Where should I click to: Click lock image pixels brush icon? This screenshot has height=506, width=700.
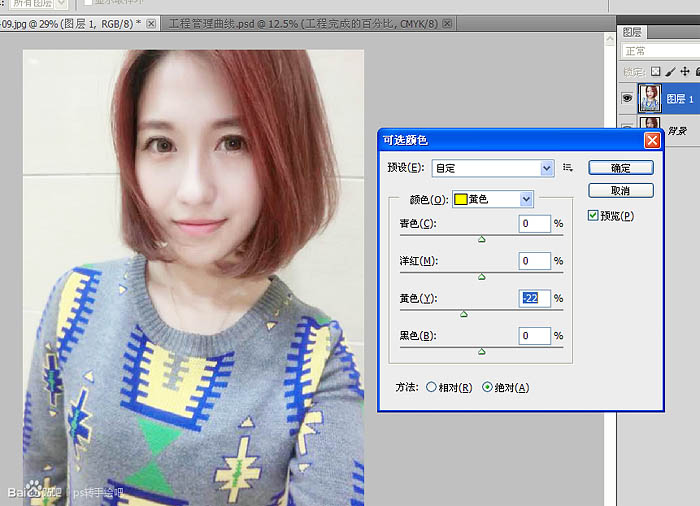click(x=670, y=72)
